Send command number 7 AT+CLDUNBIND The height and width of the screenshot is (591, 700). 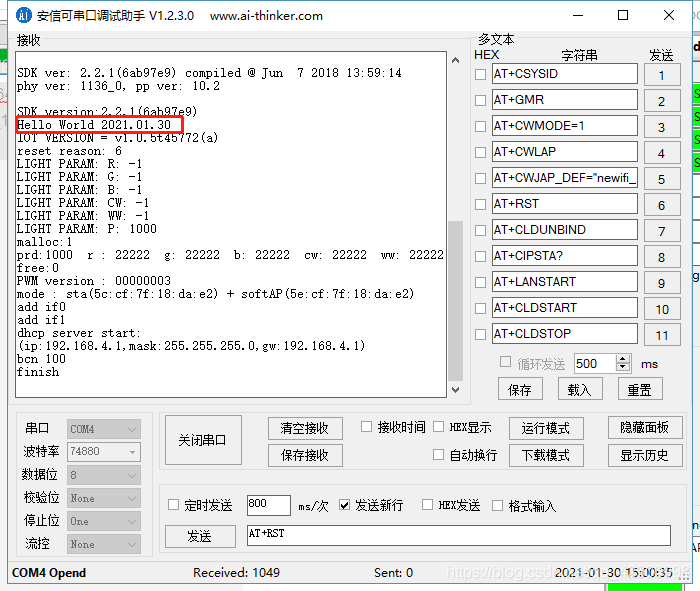point(662,231)
